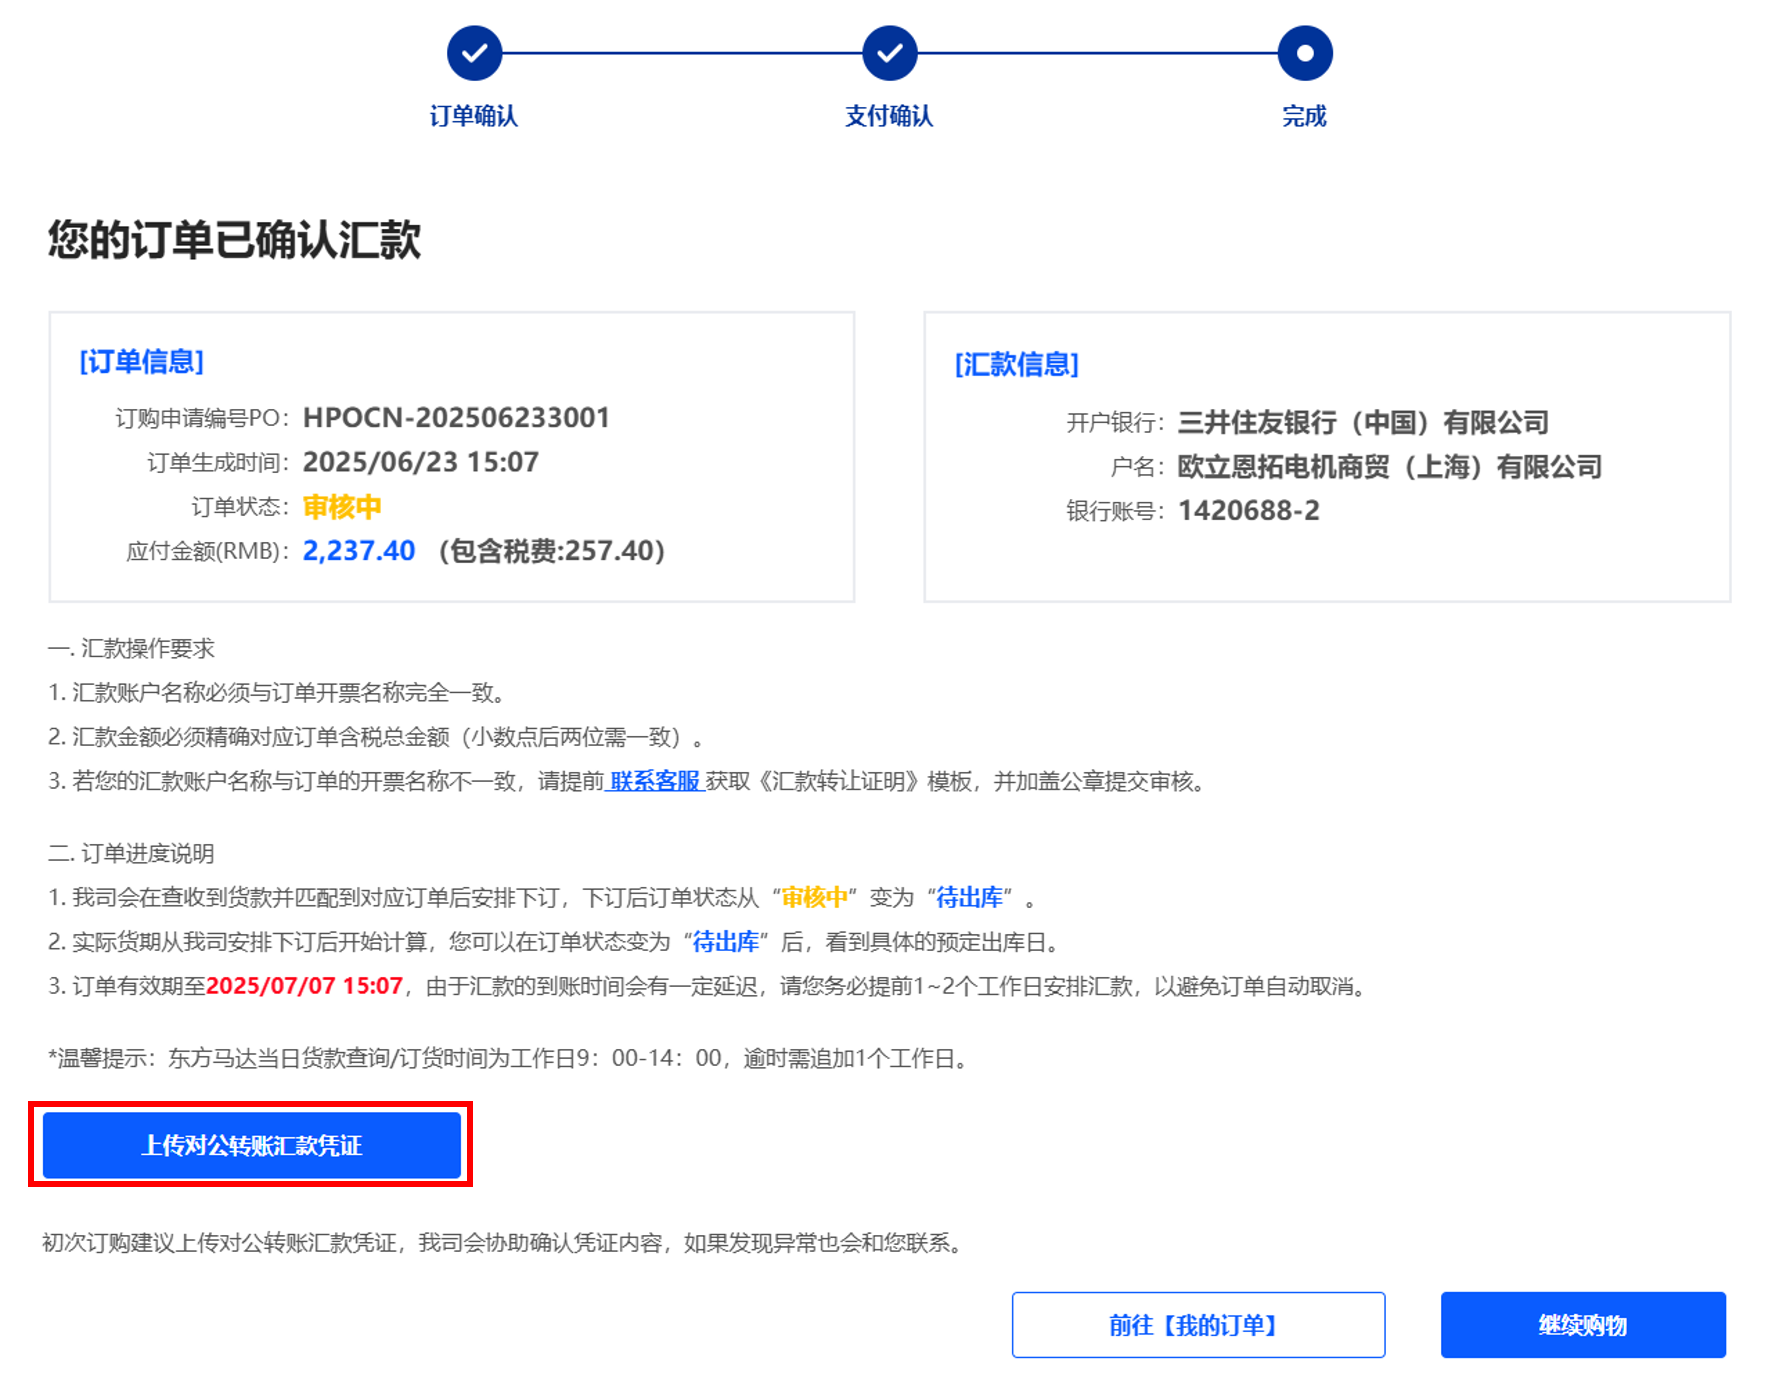Click the bank account number 1420688-2

(x=1248, y=511)
